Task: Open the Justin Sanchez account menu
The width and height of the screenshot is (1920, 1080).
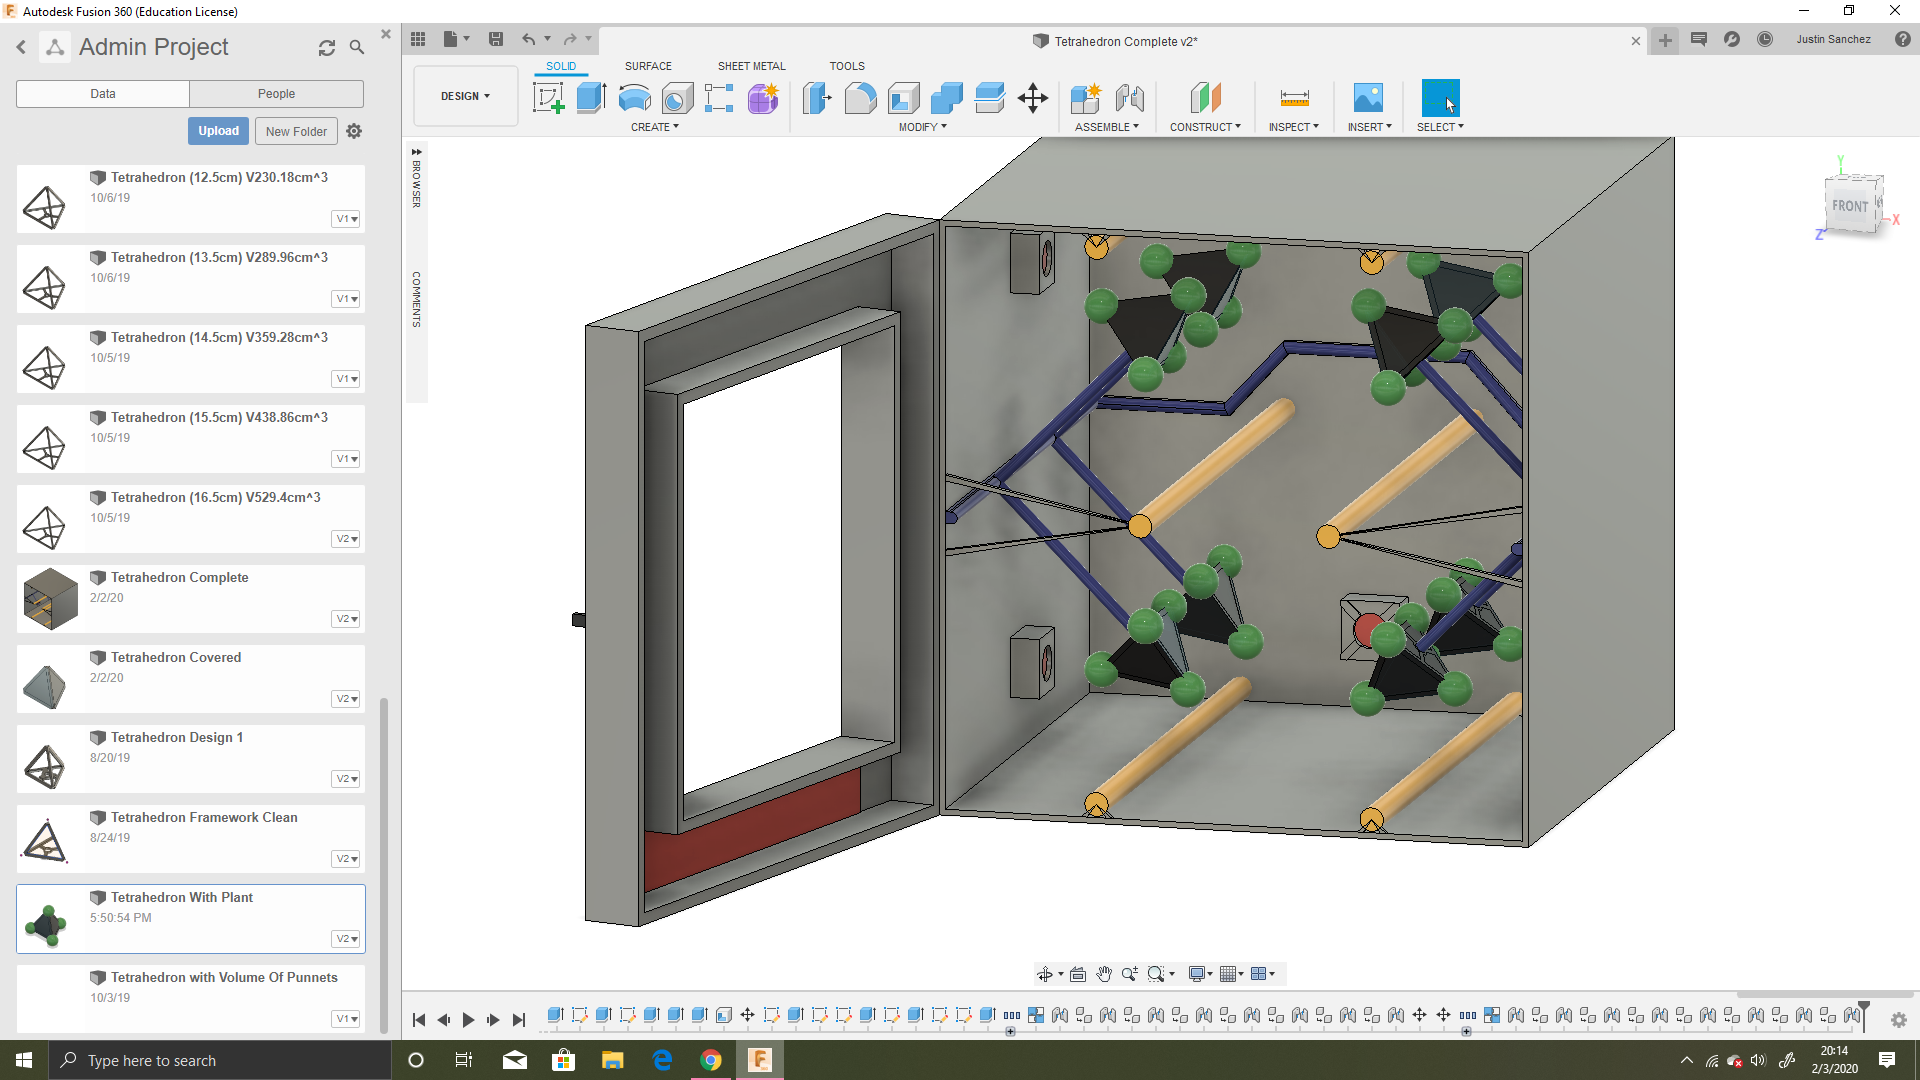Action: pyautogui.click(x=1833, y=39)
